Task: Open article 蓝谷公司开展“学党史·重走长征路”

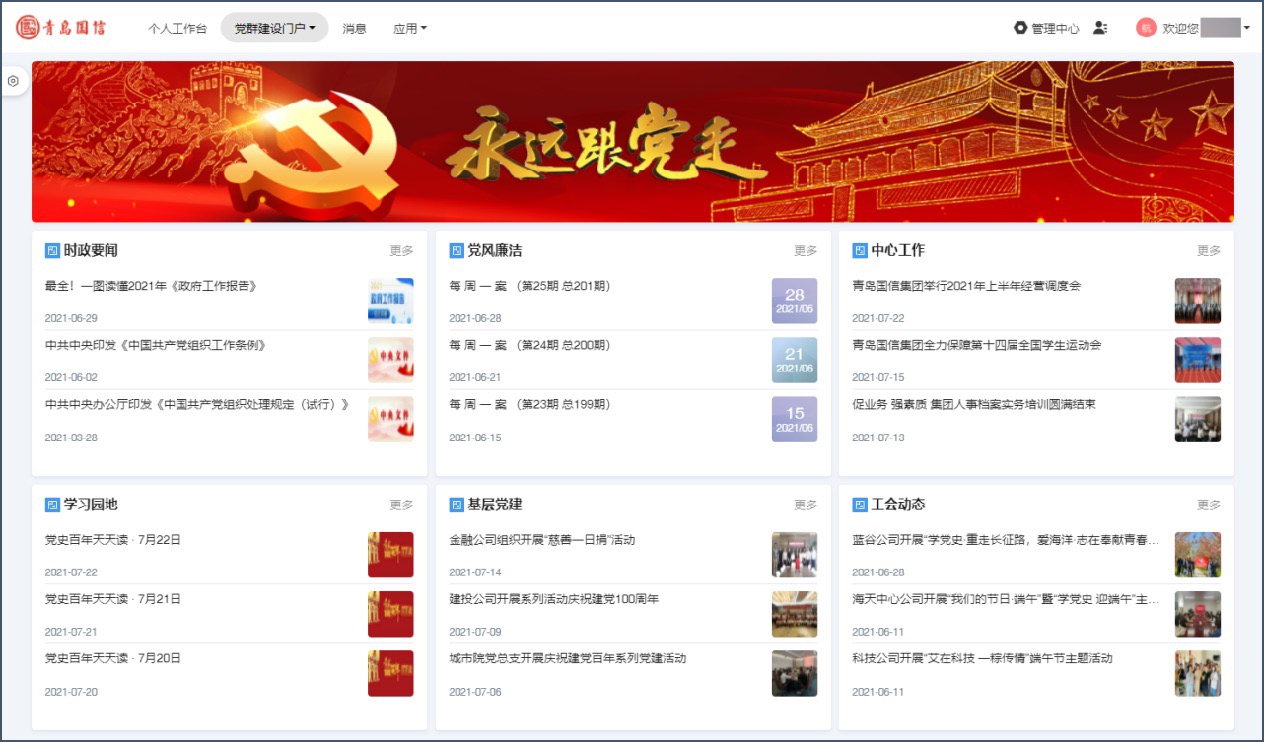Action: 1006,540
